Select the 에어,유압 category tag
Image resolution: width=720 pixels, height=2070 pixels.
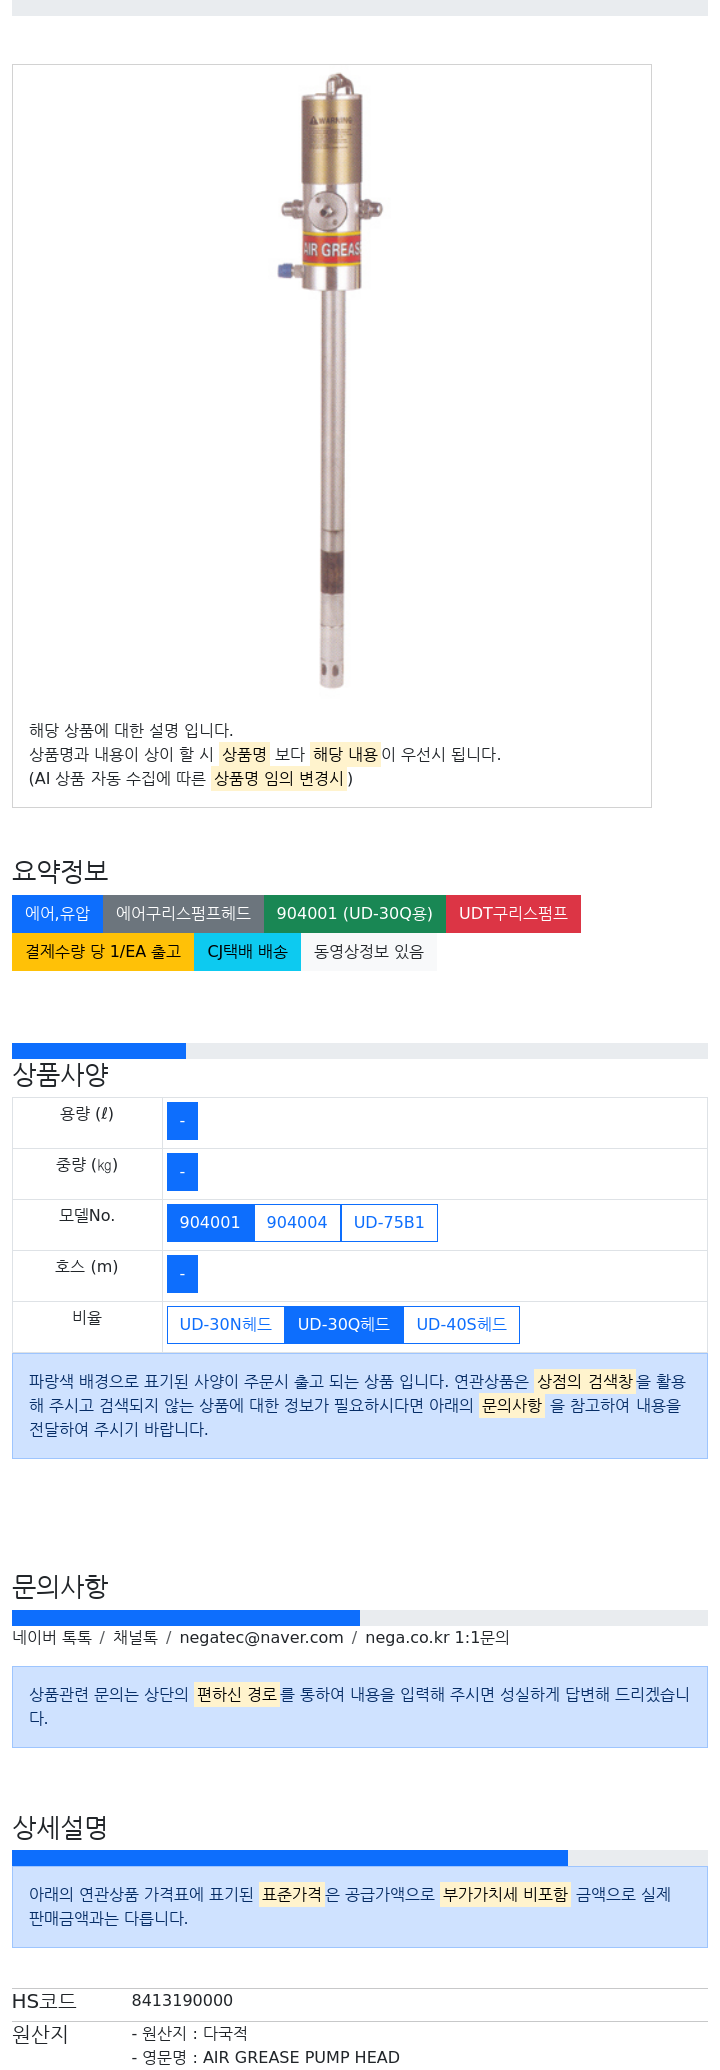tap(57, 914)
